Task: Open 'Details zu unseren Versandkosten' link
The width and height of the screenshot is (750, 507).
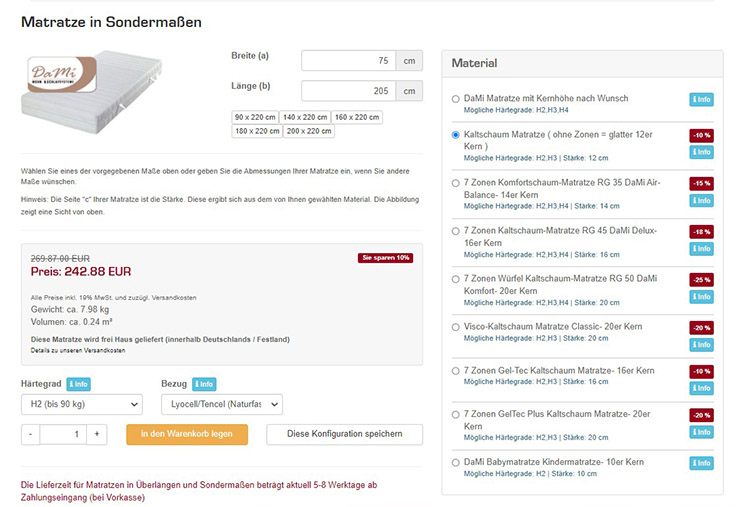Action: pos(78,351)
